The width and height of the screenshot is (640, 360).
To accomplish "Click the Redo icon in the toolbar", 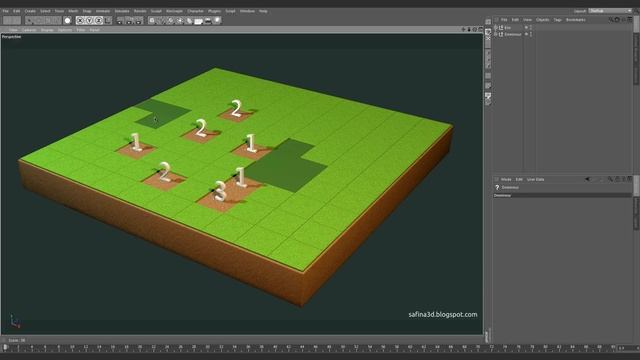I will coord(16,20).
